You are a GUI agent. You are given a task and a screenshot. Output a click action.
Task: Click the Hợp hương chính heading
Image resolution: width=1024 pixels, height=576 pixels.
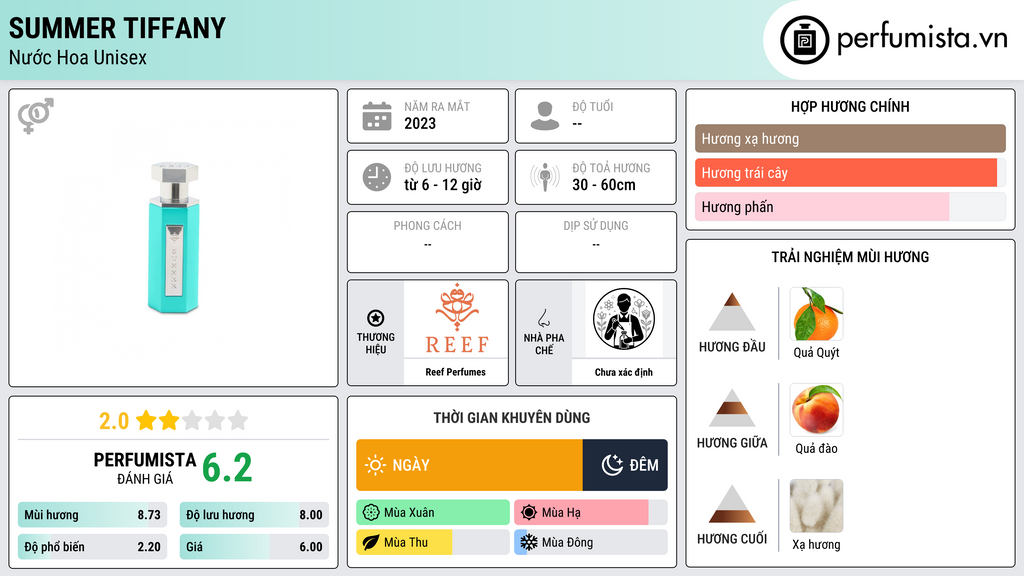point(850,106)
